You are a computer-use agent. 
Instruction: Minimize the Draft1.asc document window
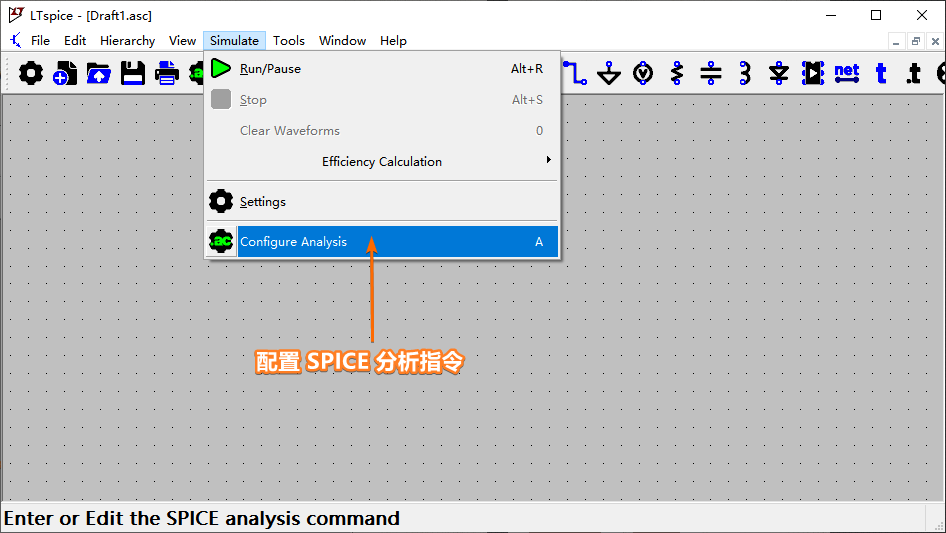pyautogui.click(x=896, y=42)
